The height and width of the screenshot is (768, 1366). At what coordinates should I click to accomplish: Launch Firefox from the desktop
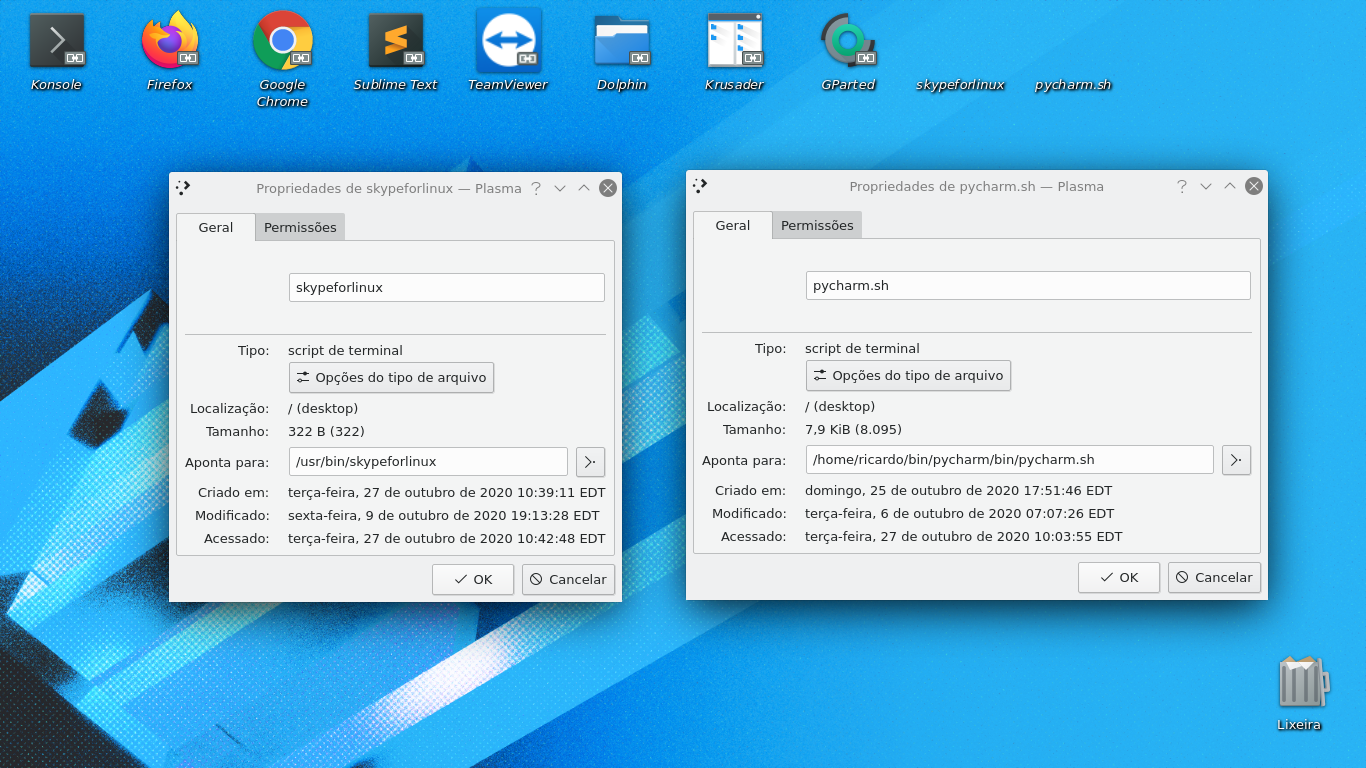pyautogui.click(x=169, y=52)
